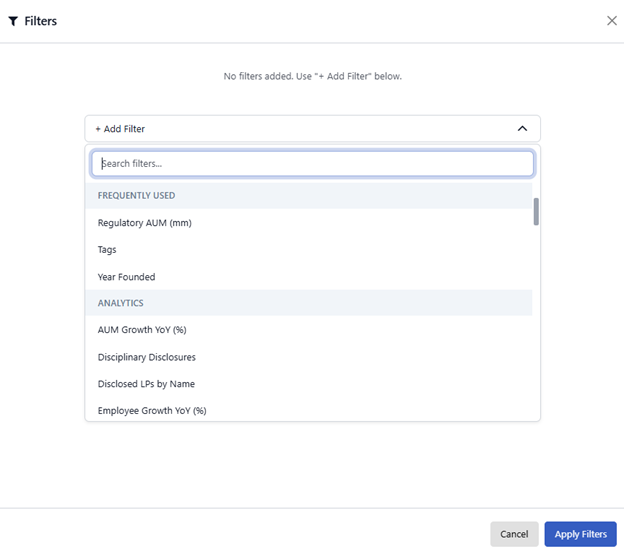Click the scrollbar track below the thumb
This screenshot has width=624, height=554.
(536, 320)
